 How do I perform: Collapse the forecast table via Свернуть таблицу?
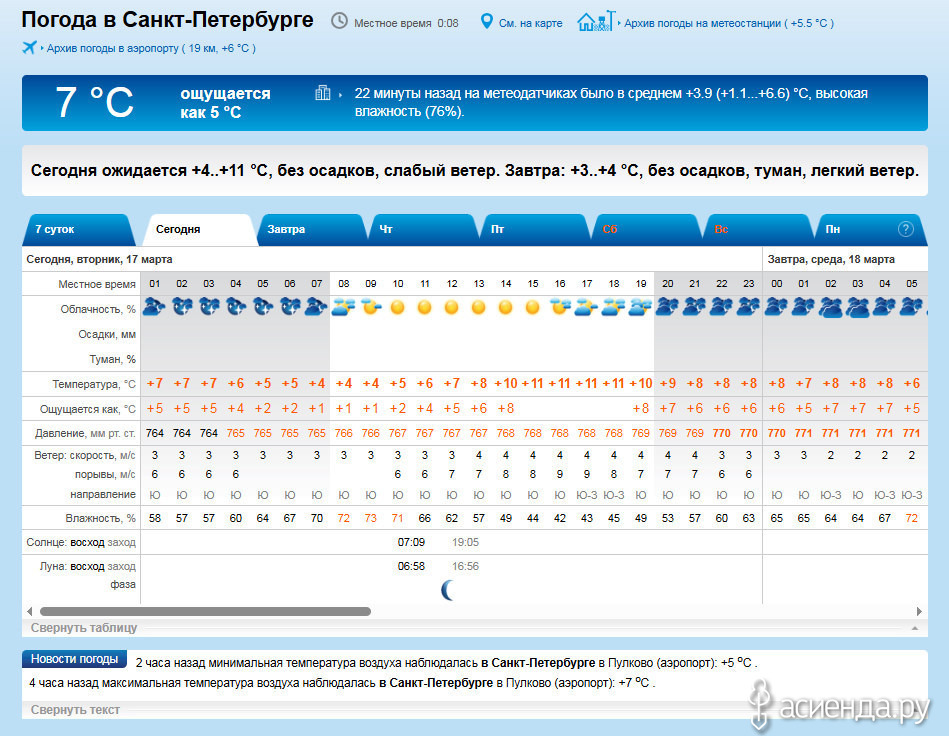(x=84, y=628)
